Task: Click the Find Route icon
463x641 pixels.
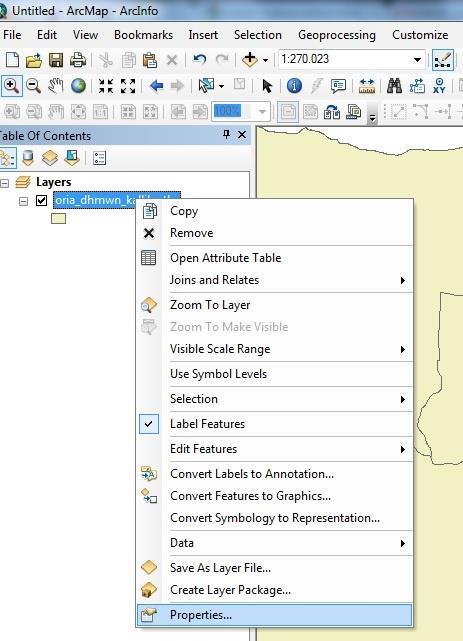Action: tap(417, 86)
